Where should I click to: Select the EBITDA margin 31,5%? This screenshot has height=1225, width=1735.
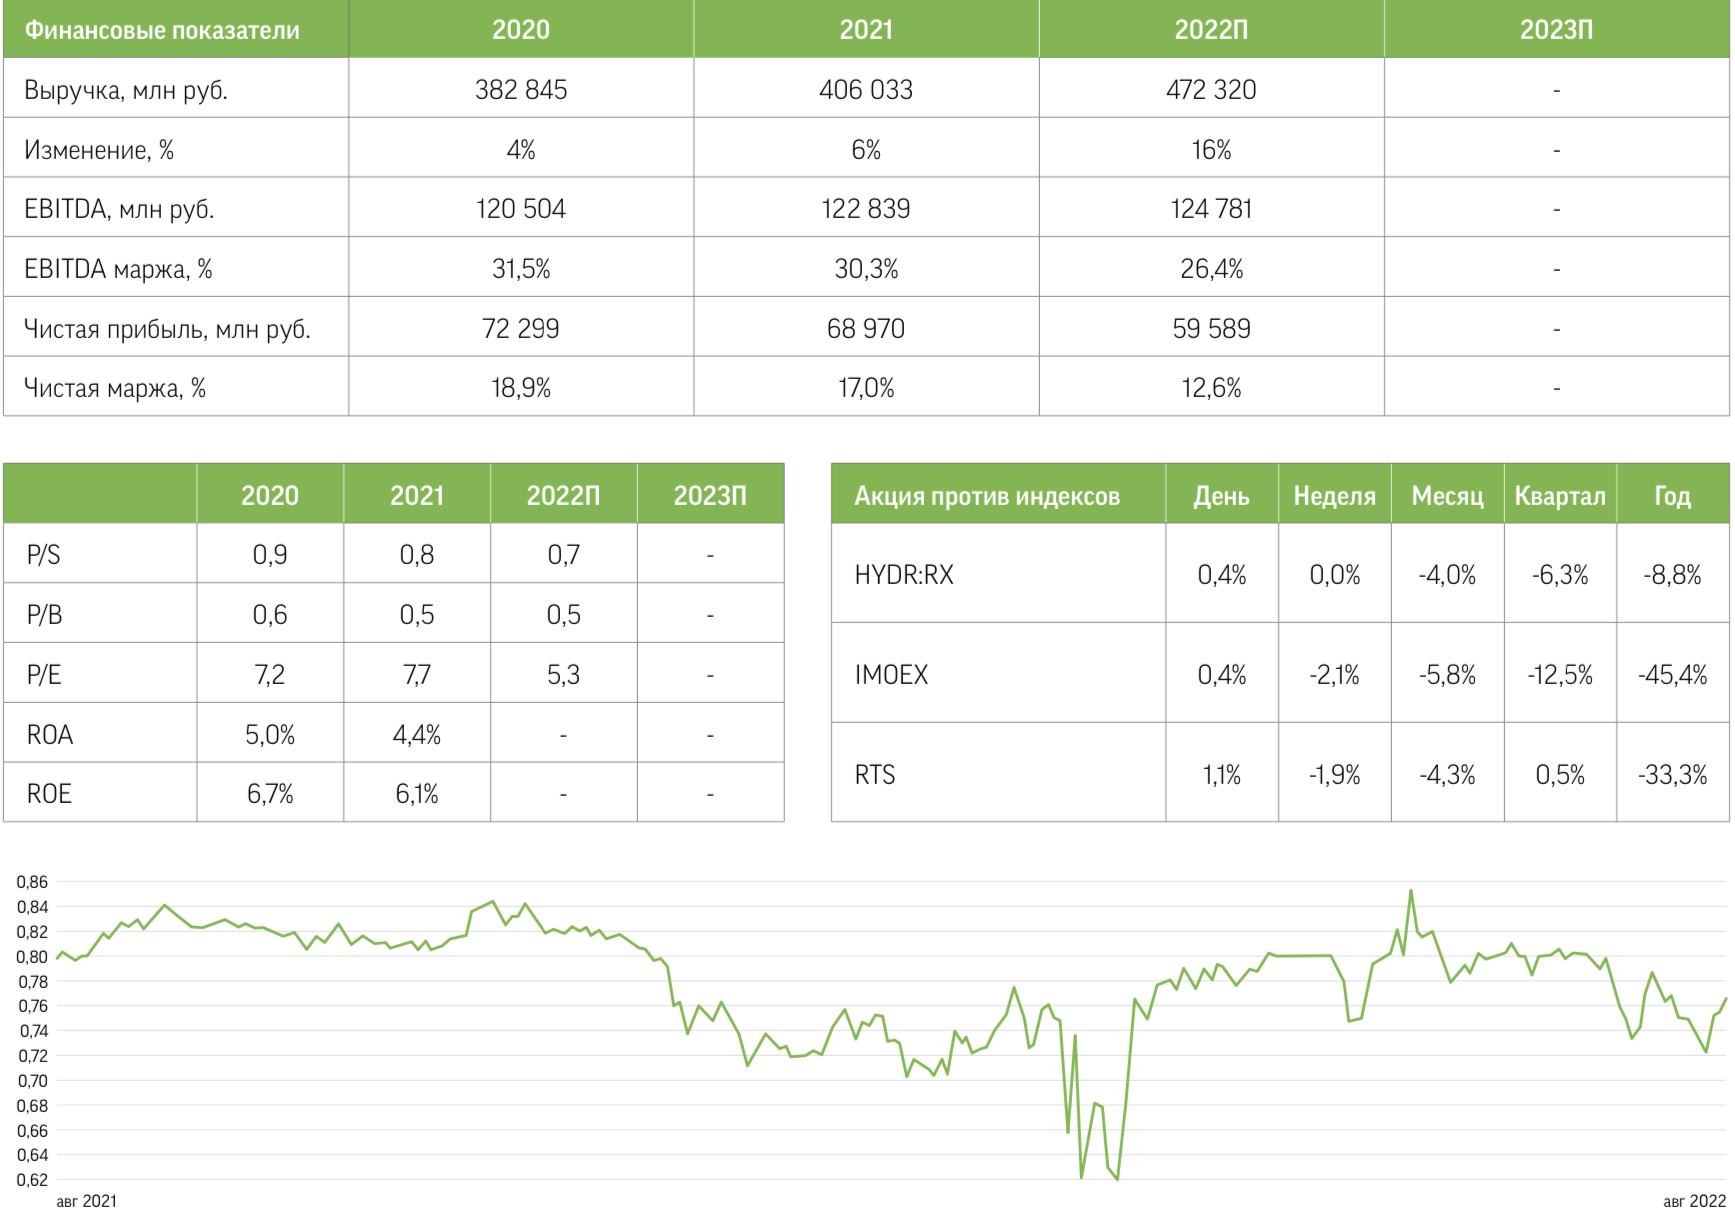[x=521, y=269]
